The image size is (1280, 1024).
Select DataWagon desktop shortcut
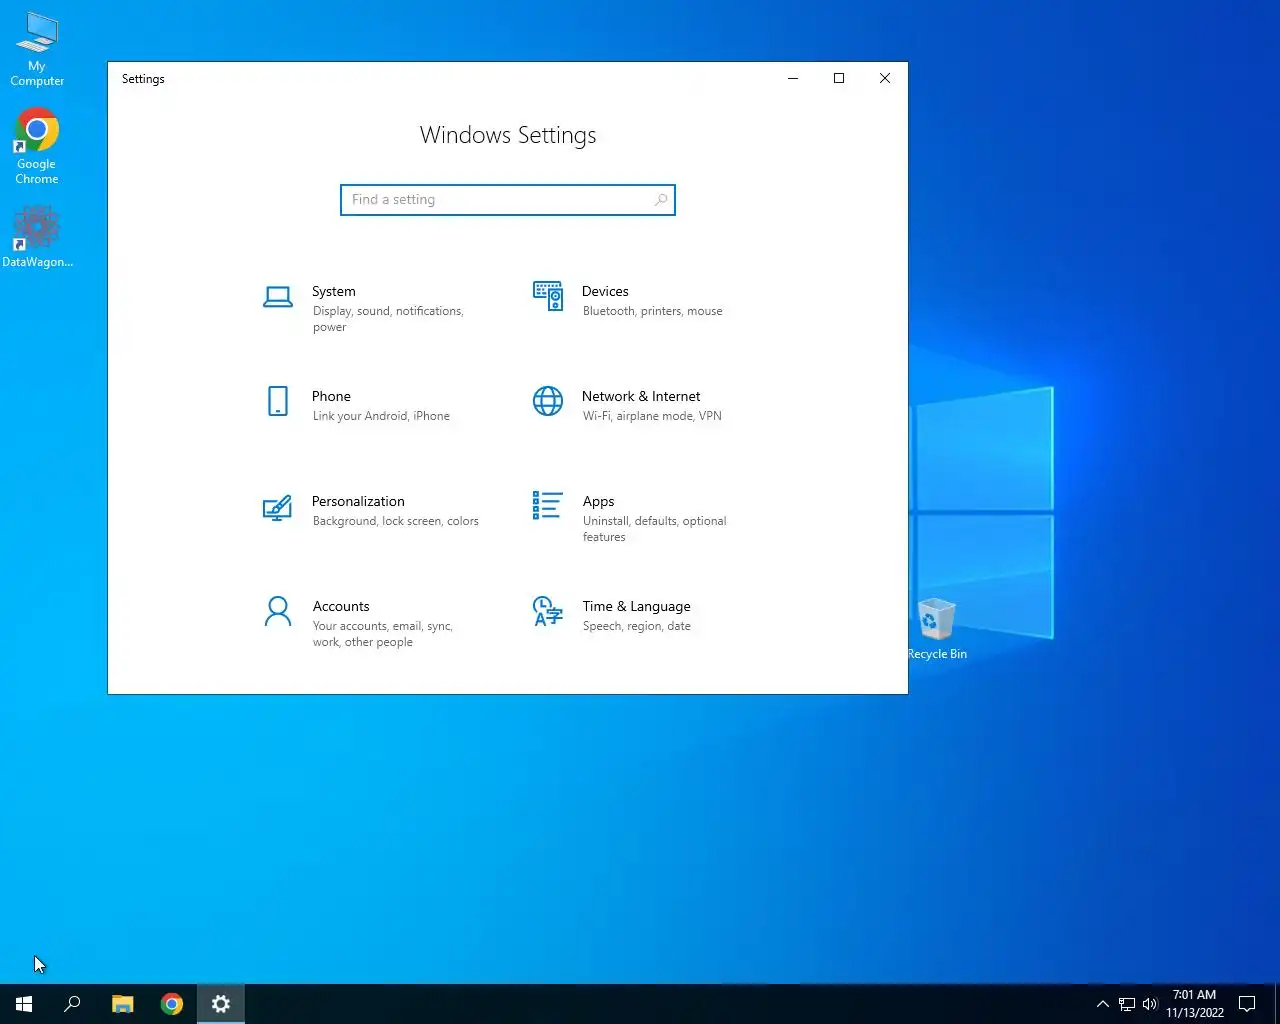coord(37,236)
